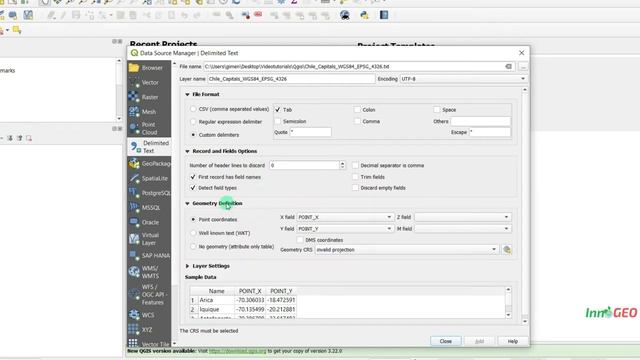Click the select CRS globe icon
Image resolution: width=640 pixels, height=360 pixels.
coord(507,249)
